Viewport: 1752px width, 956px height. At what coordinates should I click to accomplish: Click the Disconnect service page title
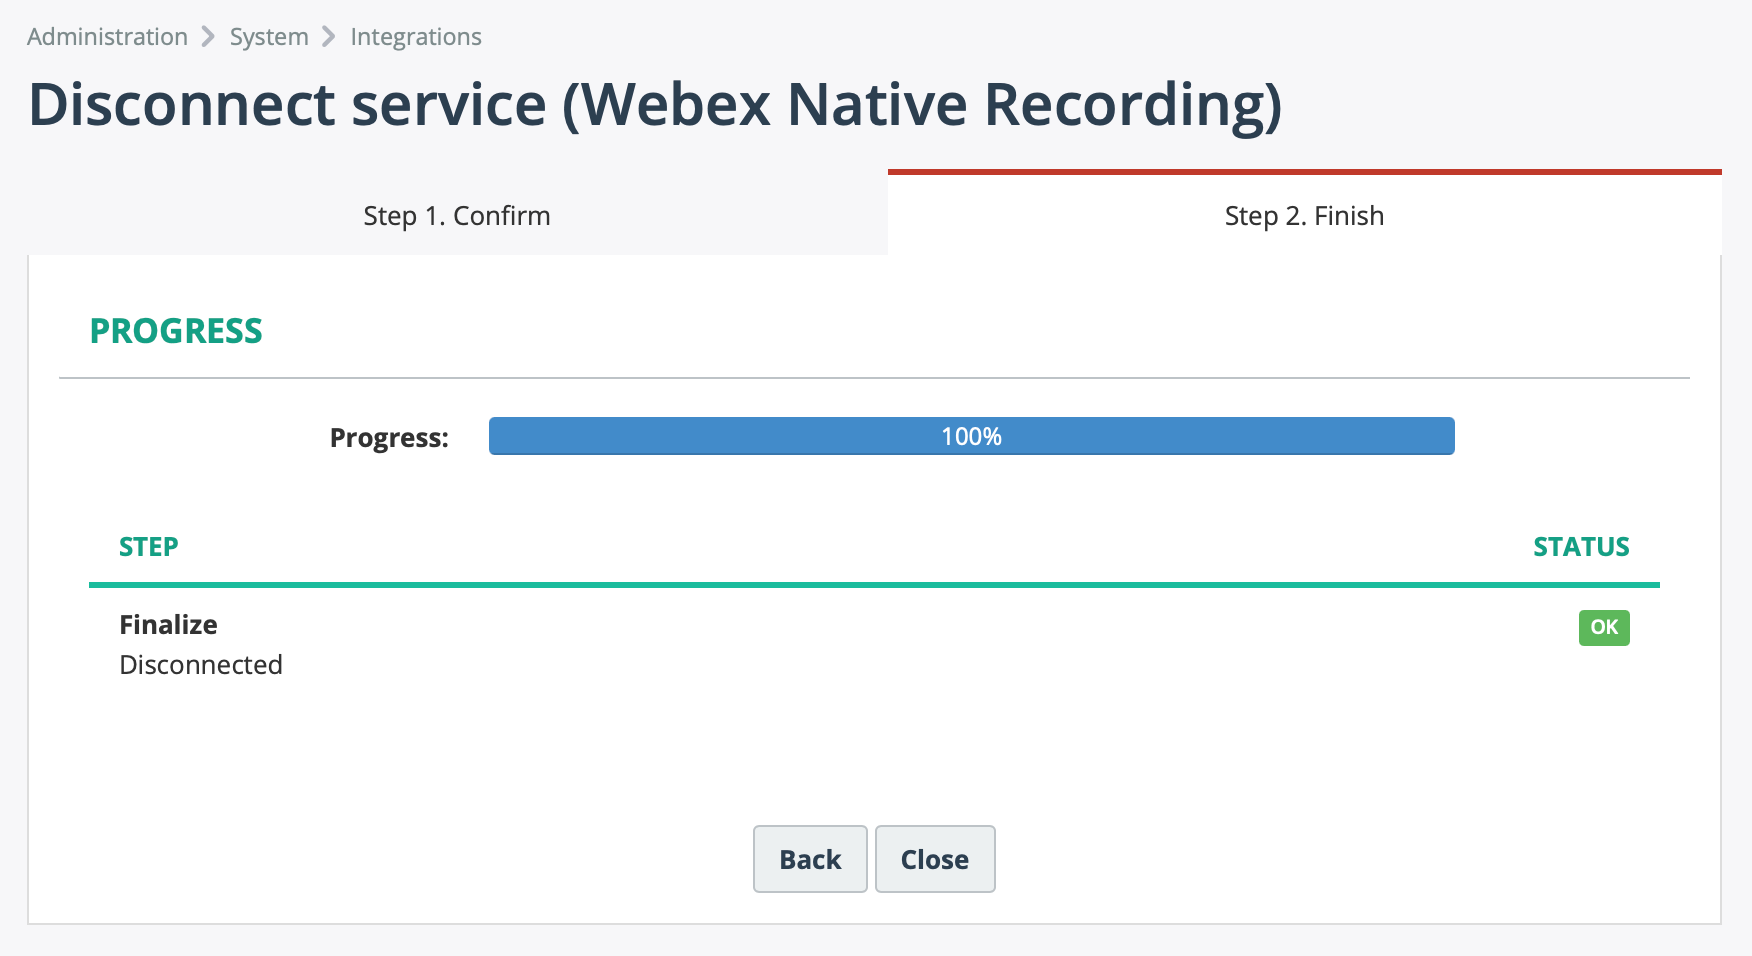click(x=656, y=103)
